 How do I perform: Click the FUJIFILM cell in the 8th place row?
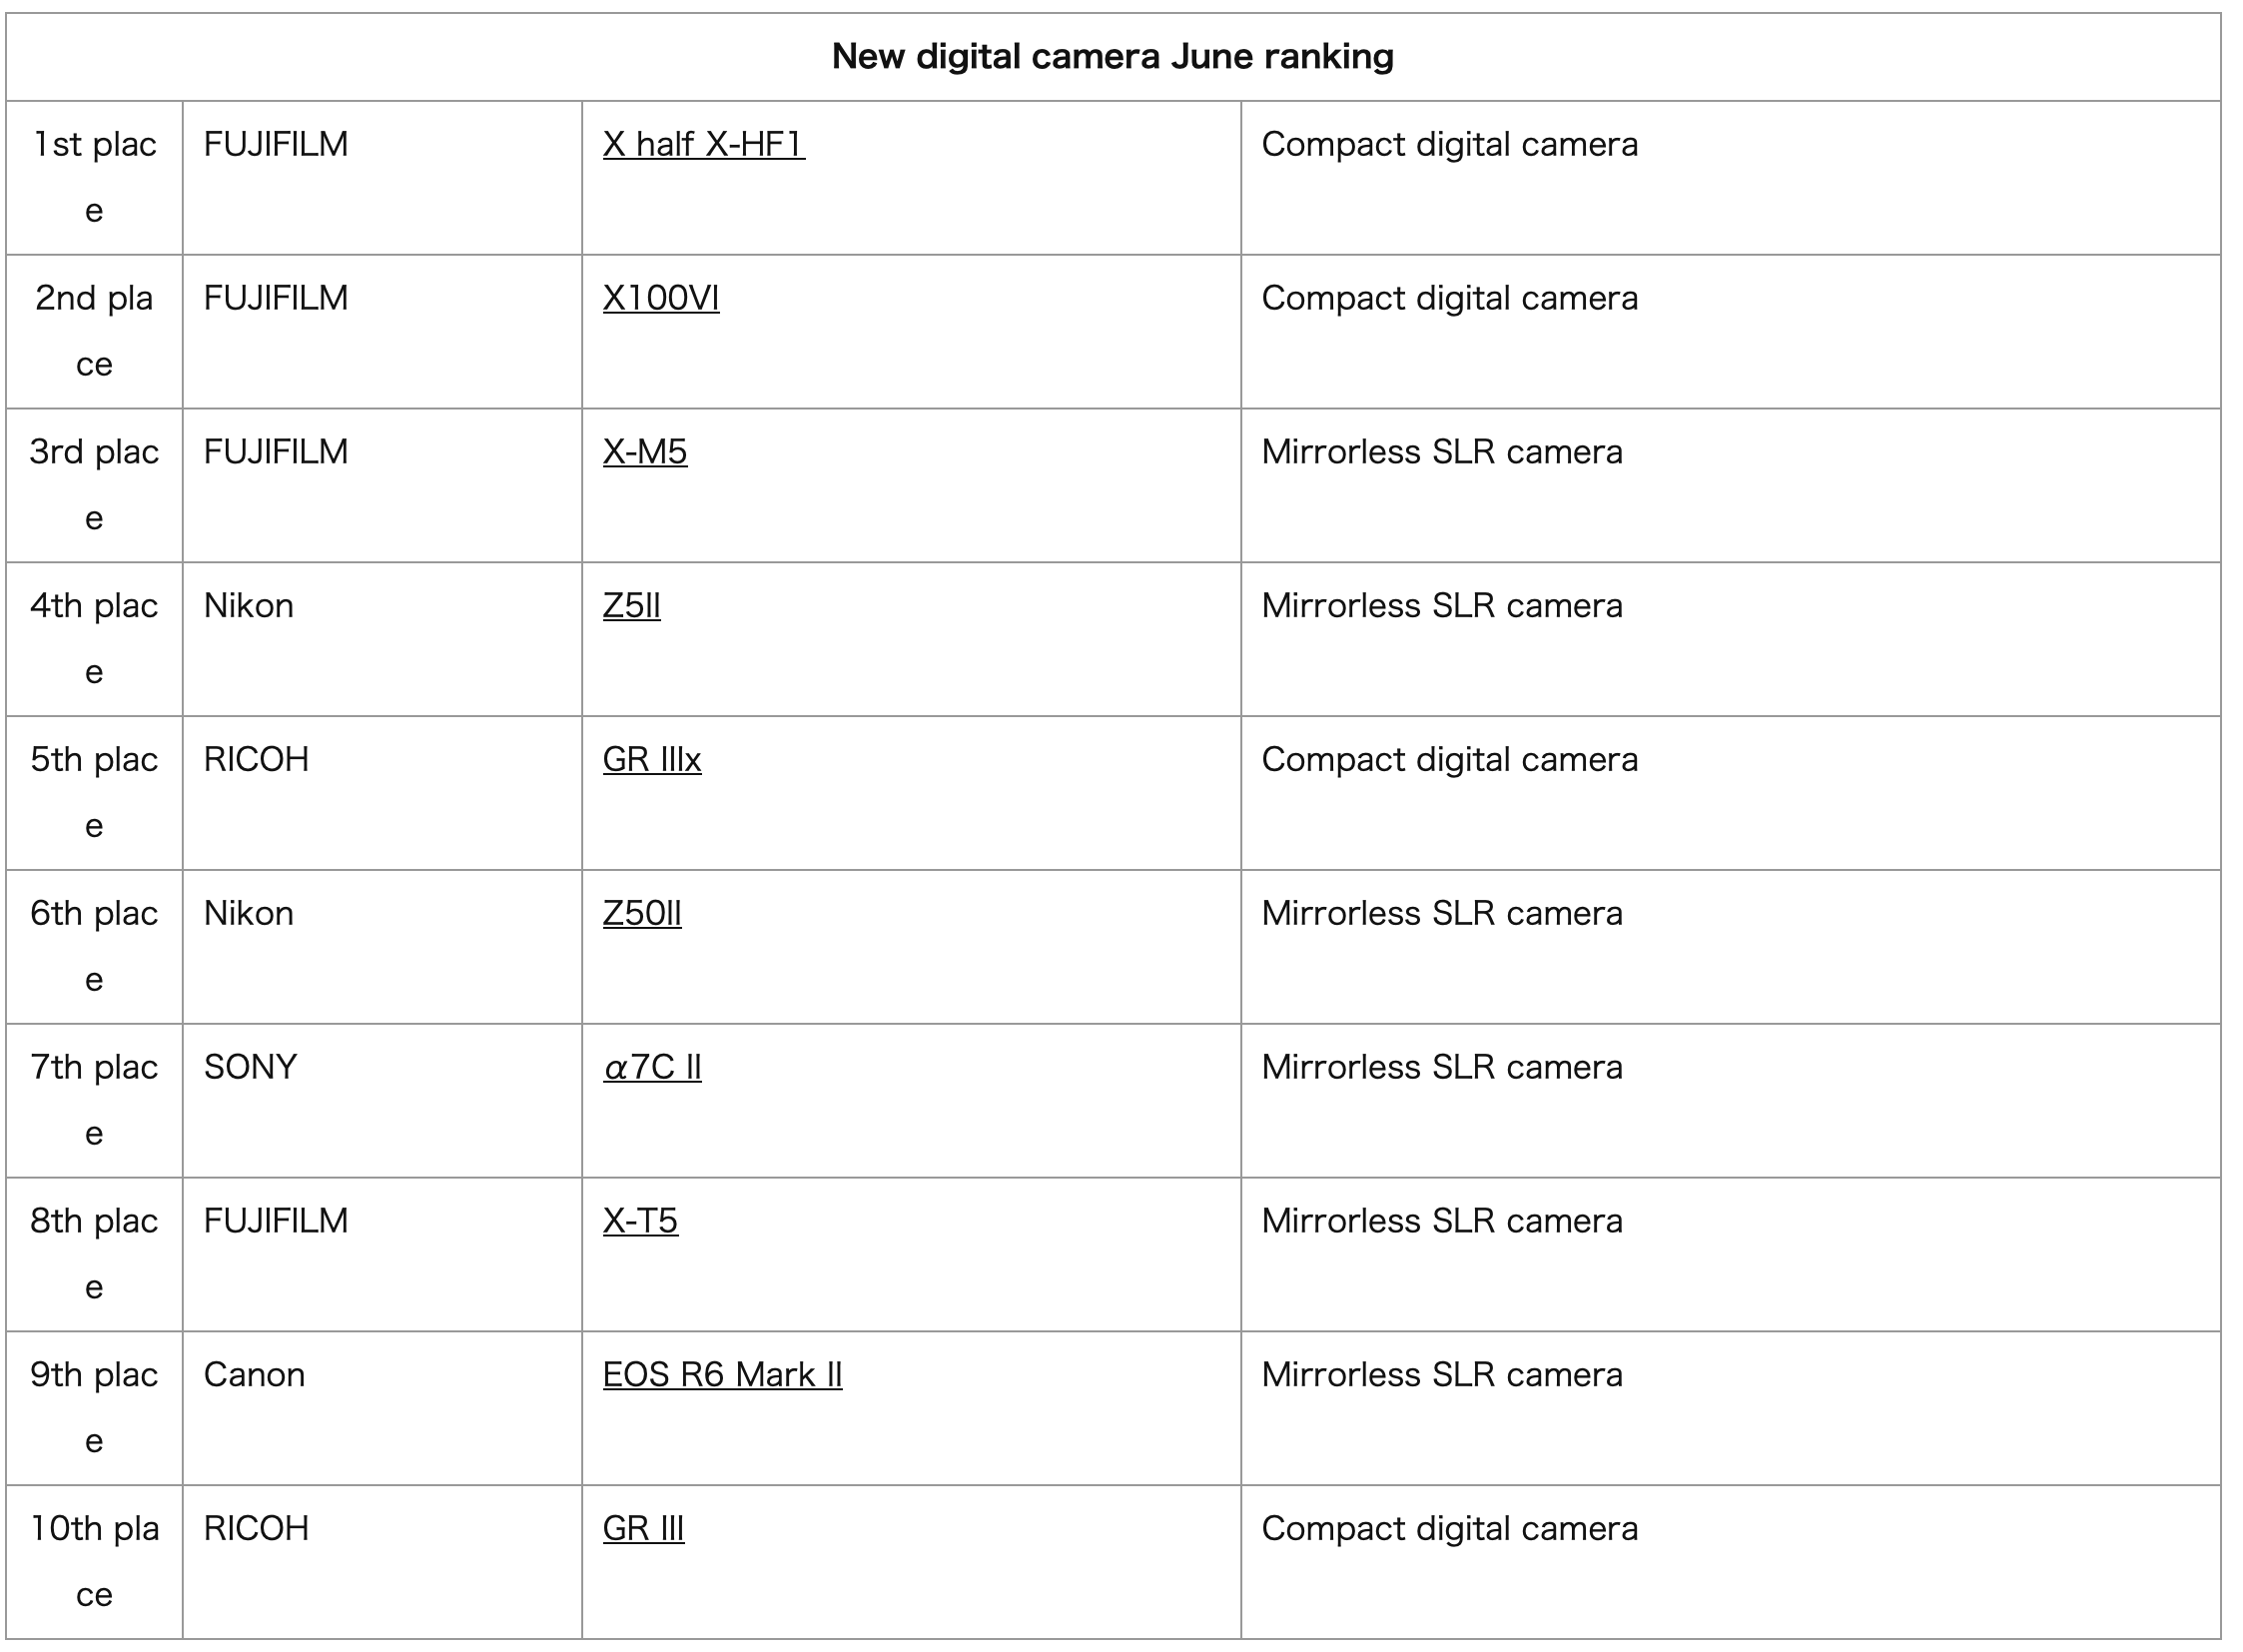(x=275, y=1222)
